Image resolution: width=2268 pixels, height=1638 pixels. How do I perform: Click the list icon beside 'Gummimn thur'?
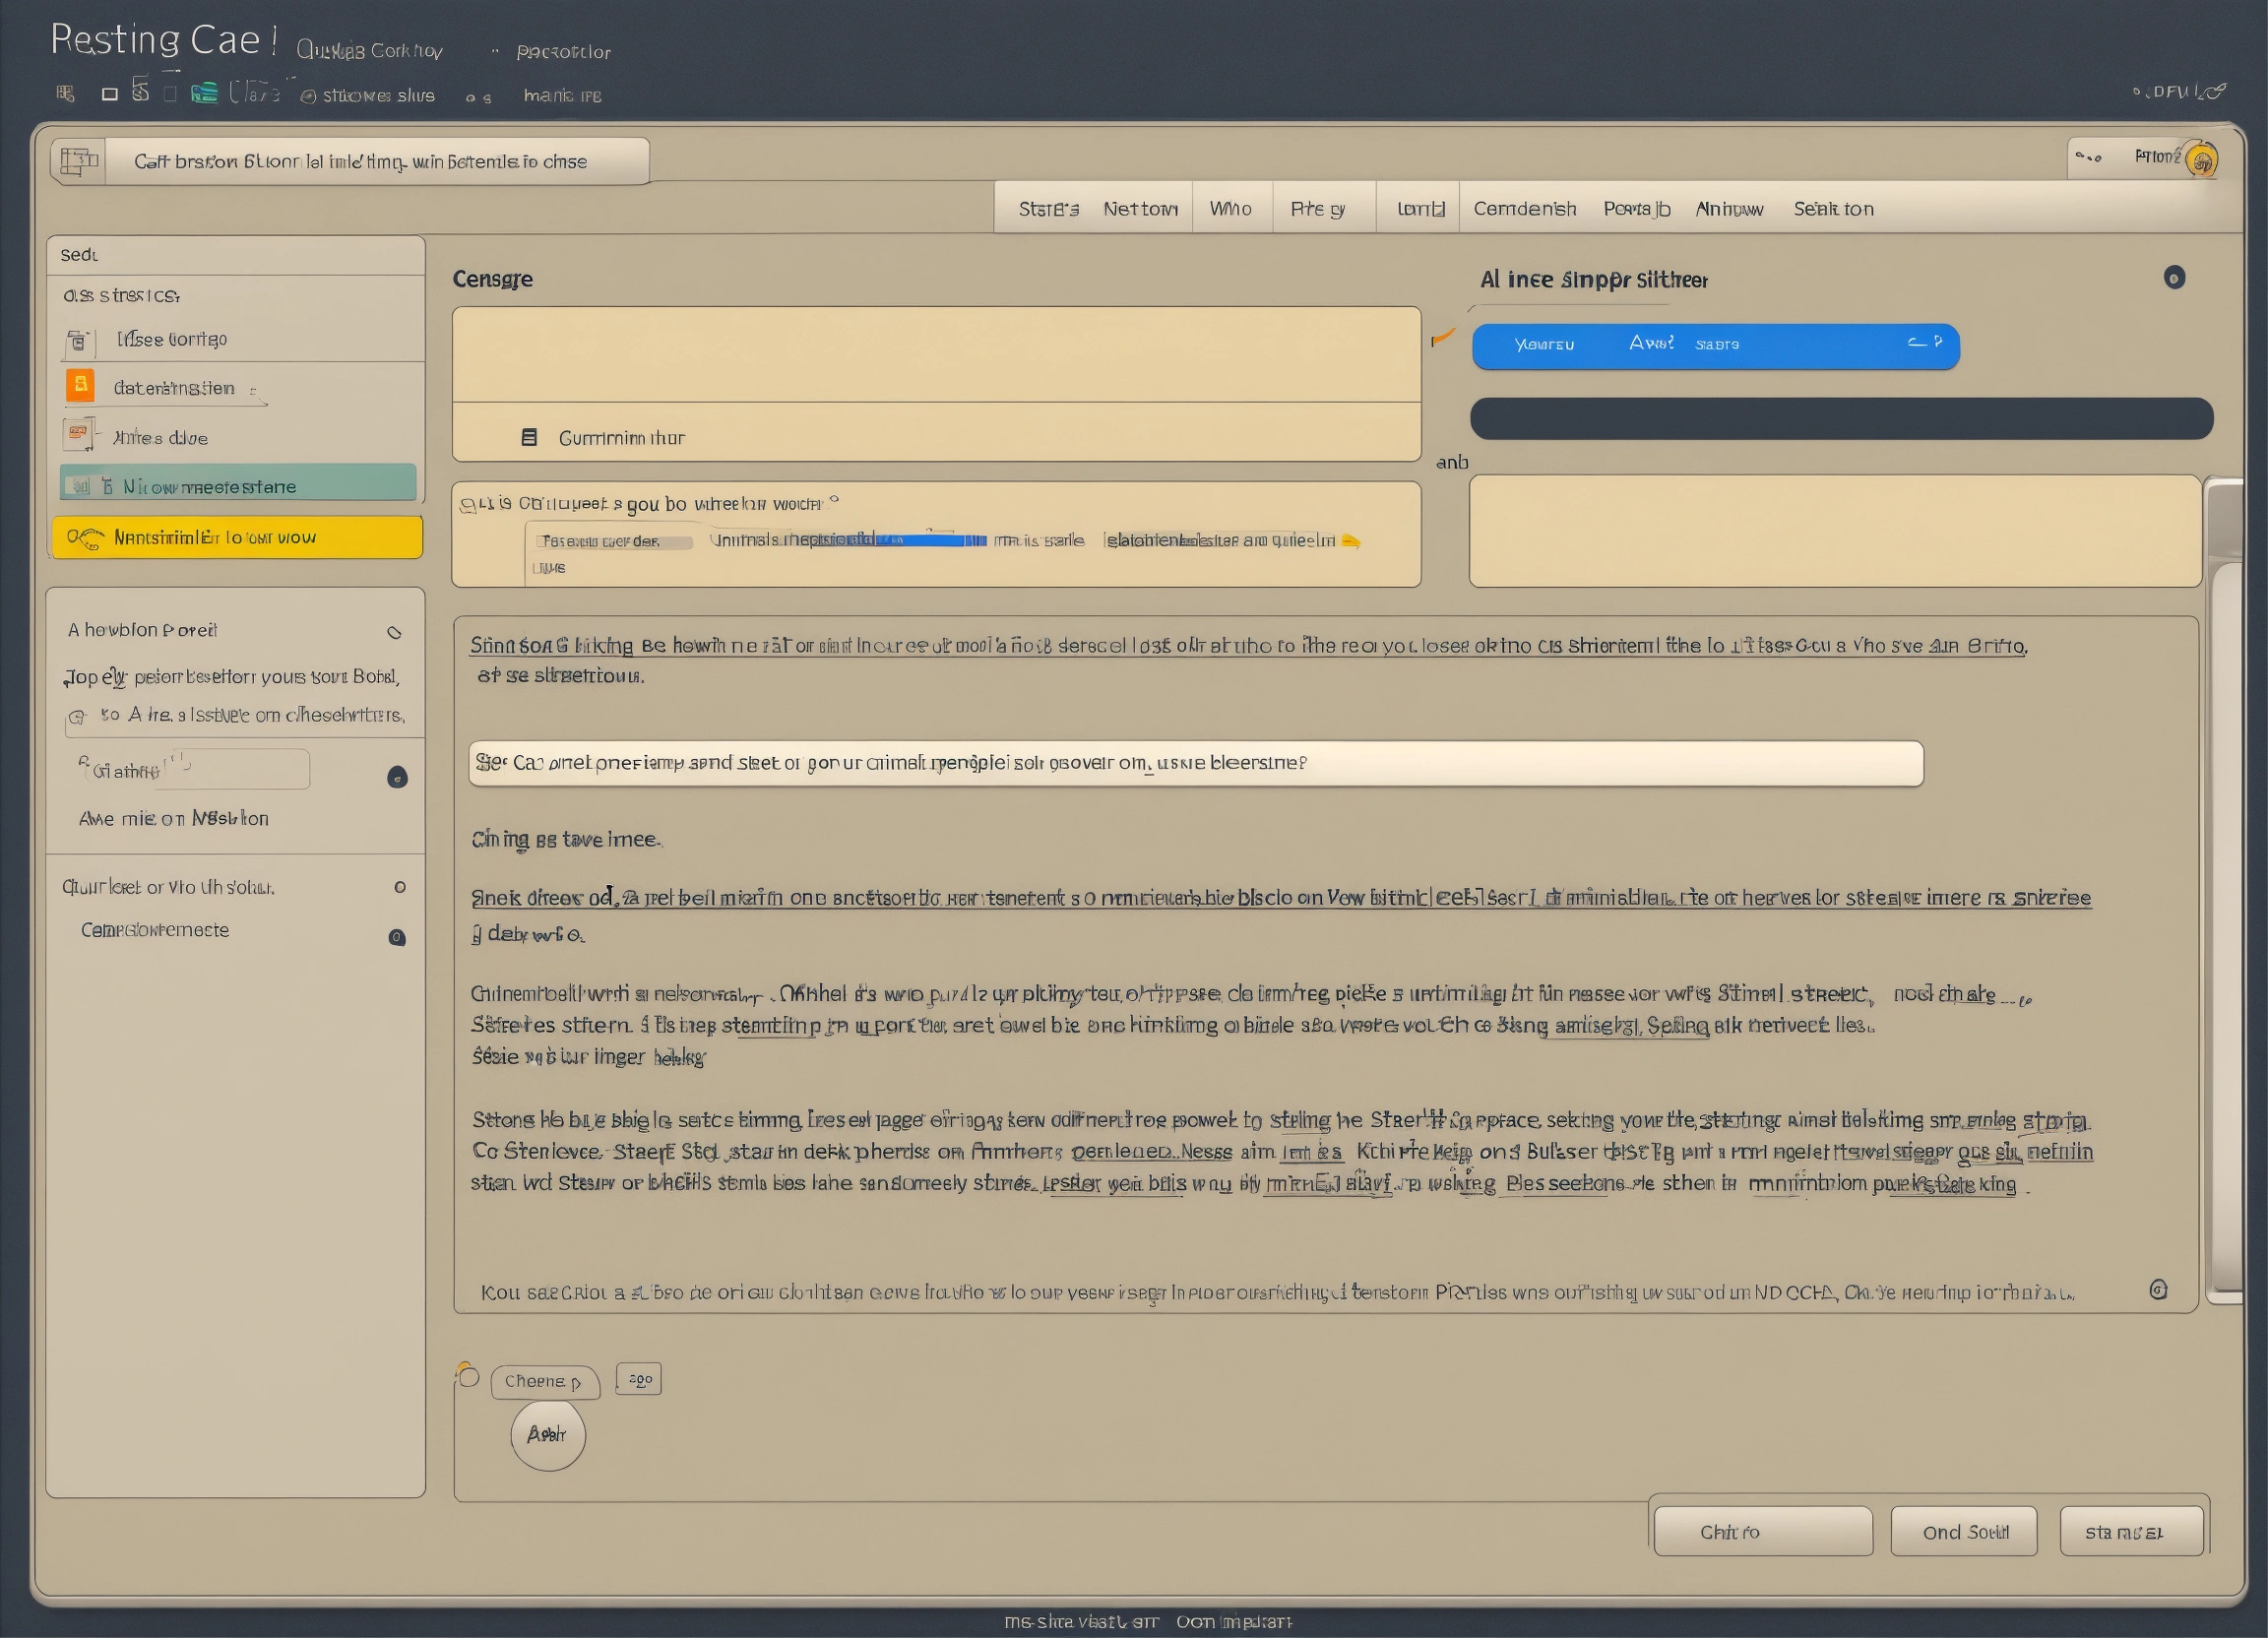[x=529, y=437]
